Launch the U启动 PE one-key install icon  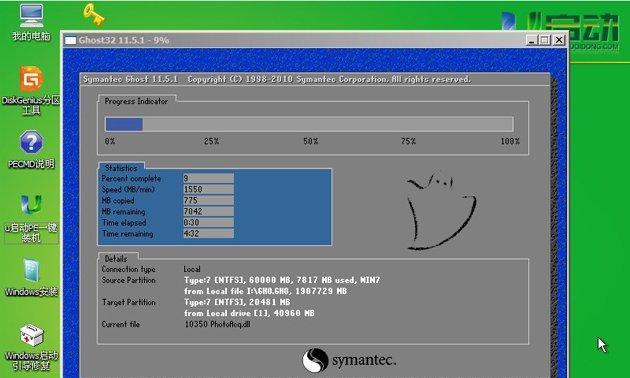coord(31,218)
